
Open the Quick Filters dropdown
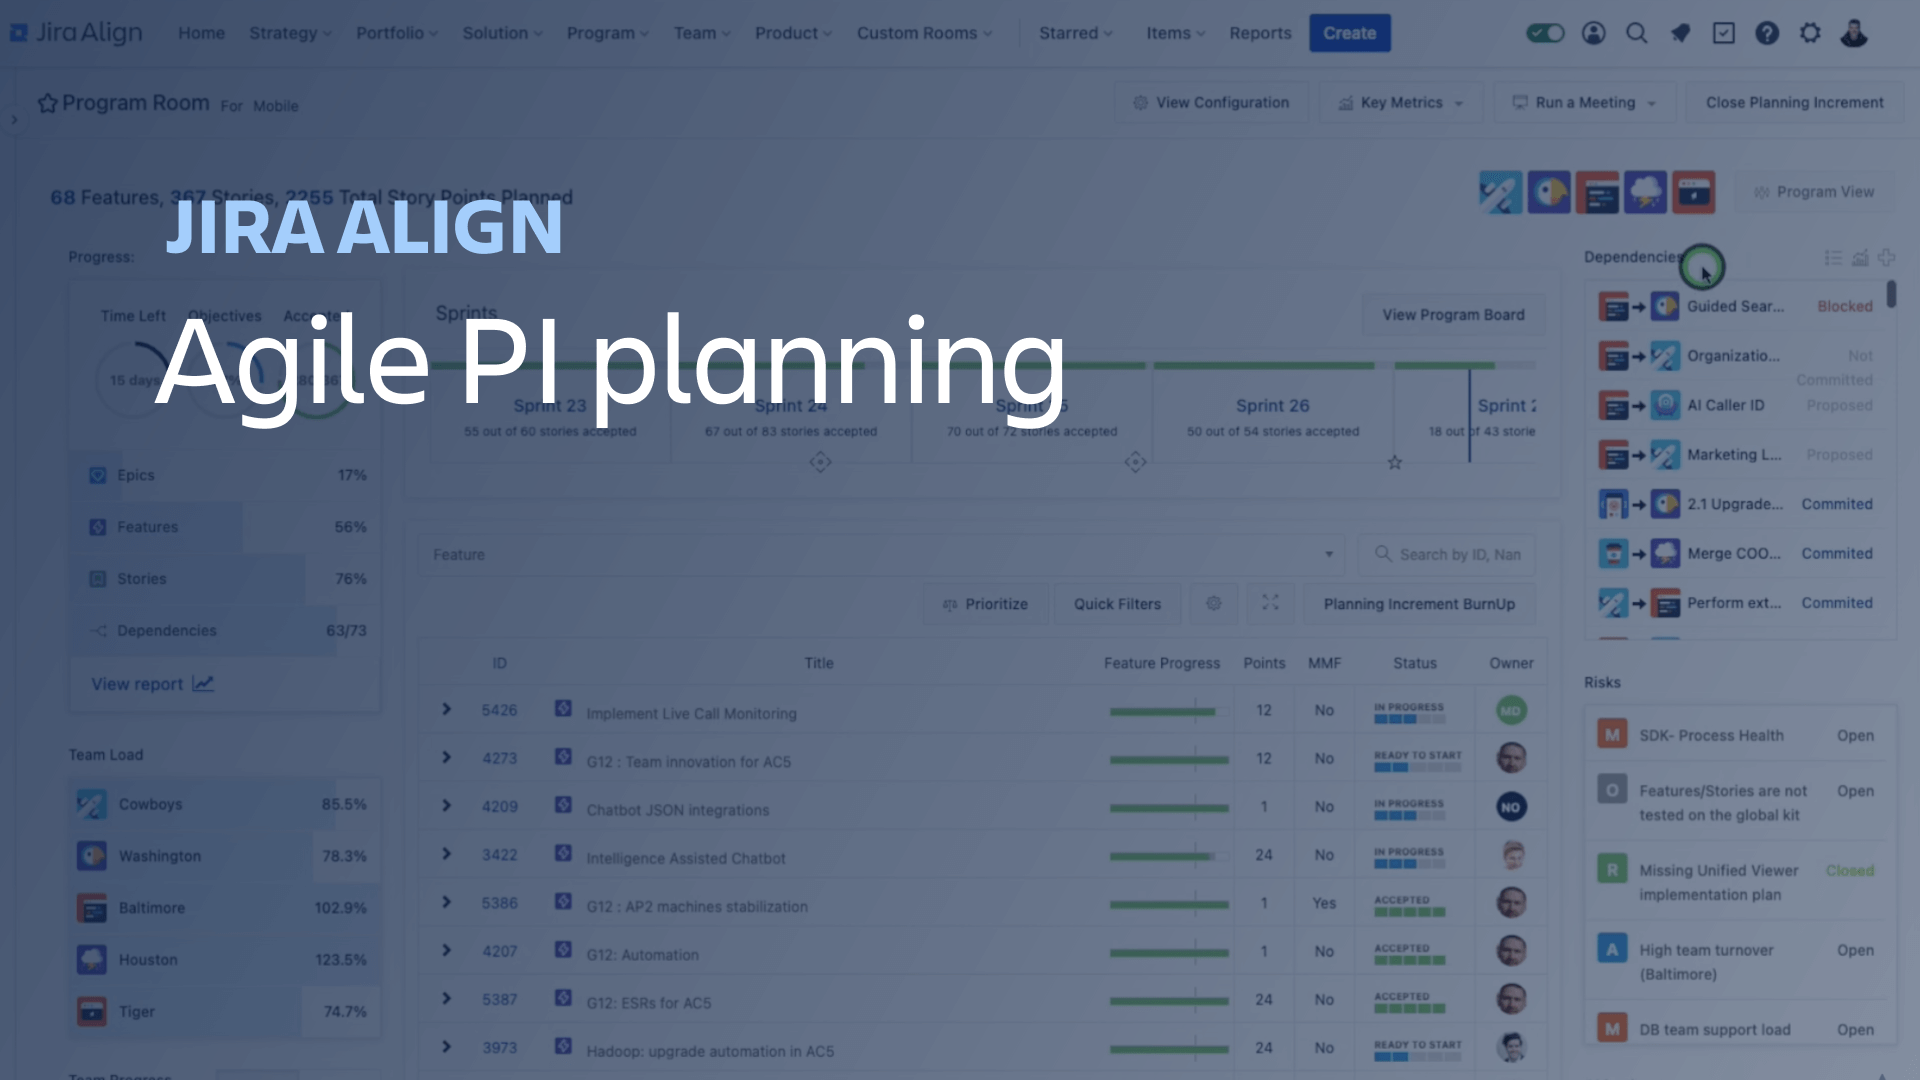[x=1118, y=604]
